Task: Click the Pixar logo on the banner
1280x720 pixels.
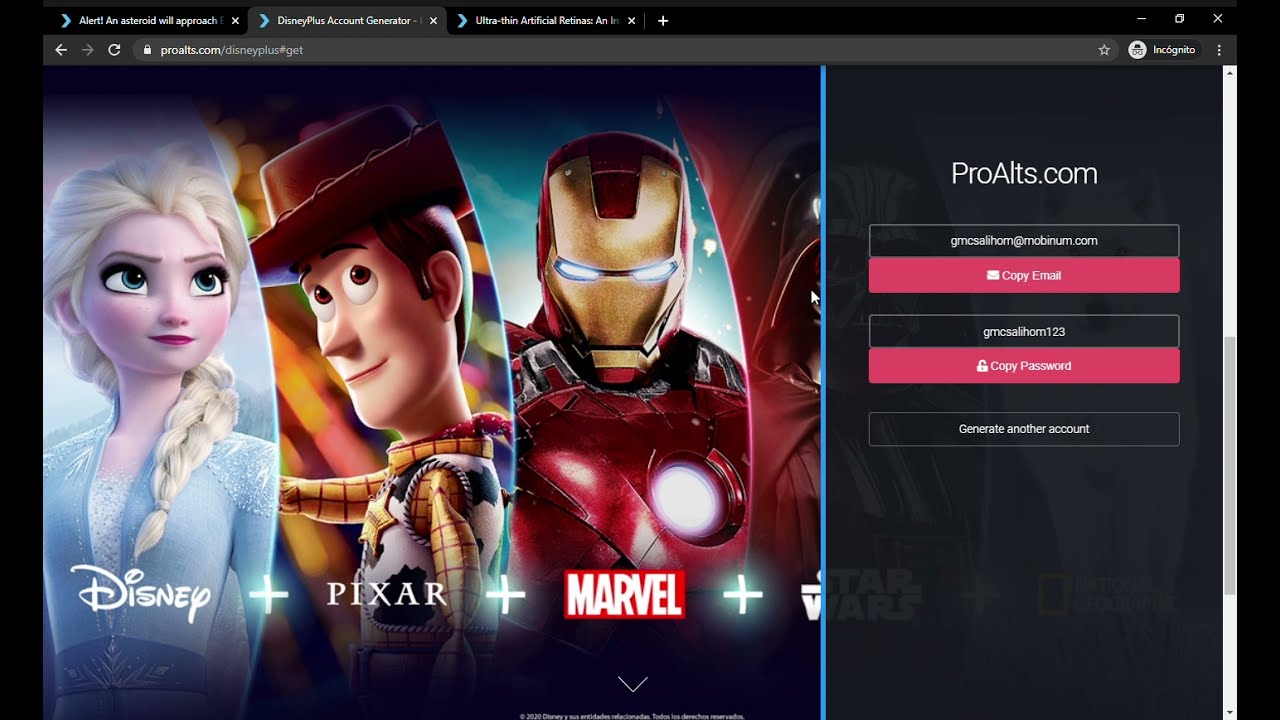Action: 386,594
